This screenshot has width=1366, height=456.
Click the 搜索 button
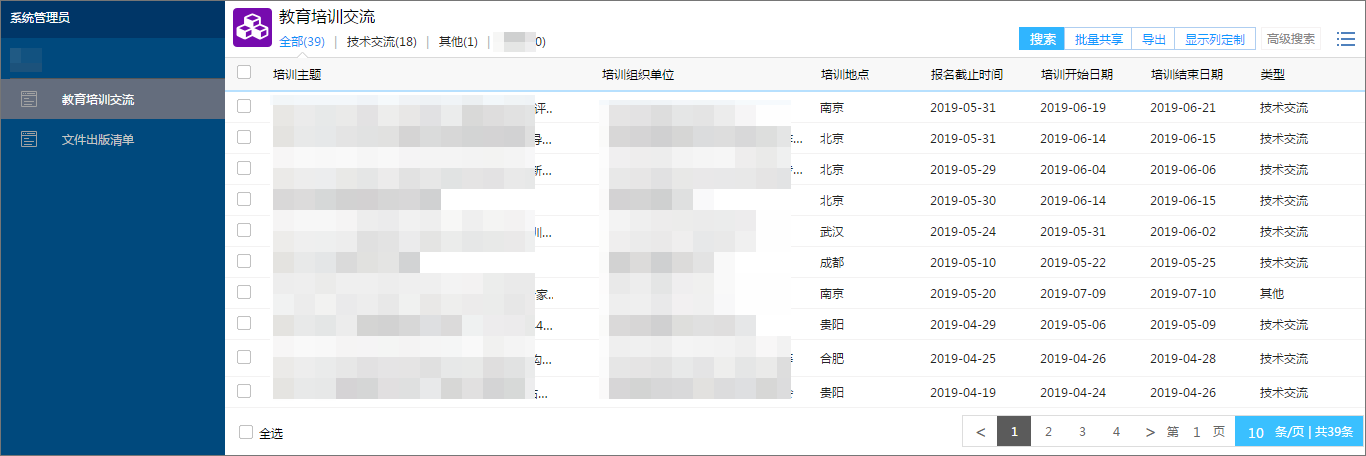coord(1042,39)
